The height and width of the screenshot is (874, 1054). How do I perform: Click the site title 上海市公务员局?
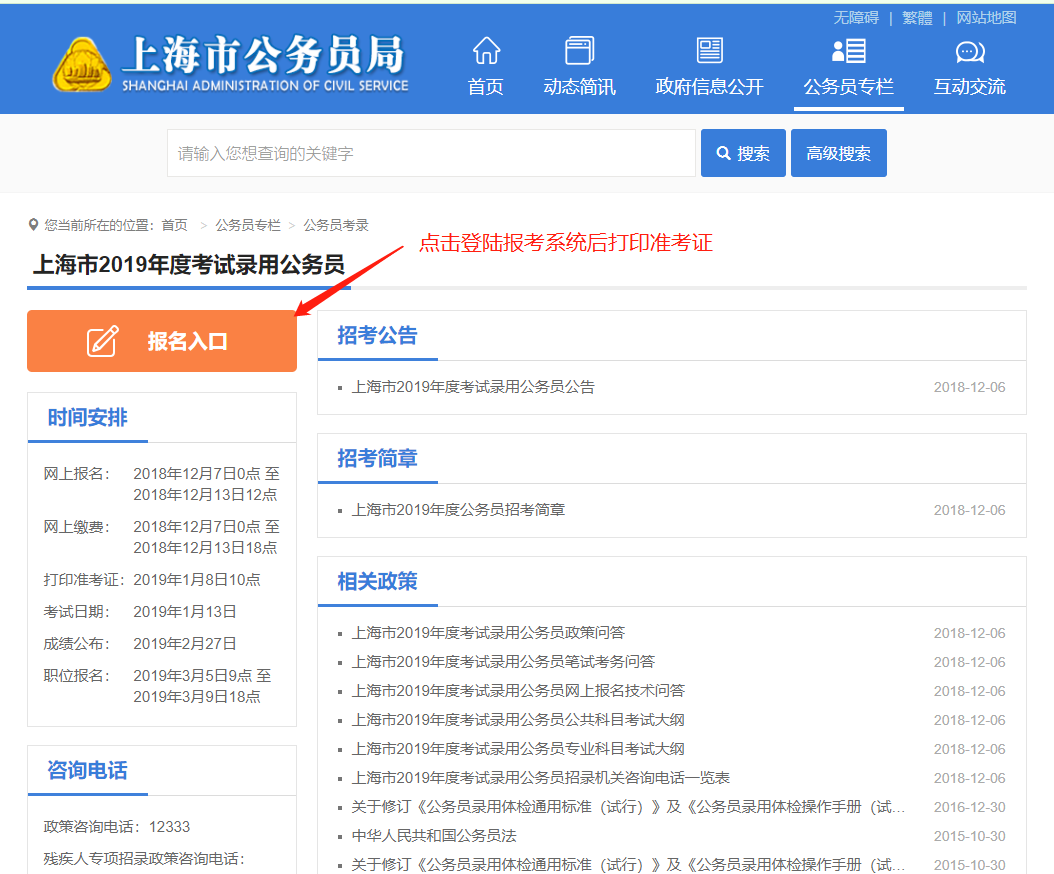[x=264, y=54]
